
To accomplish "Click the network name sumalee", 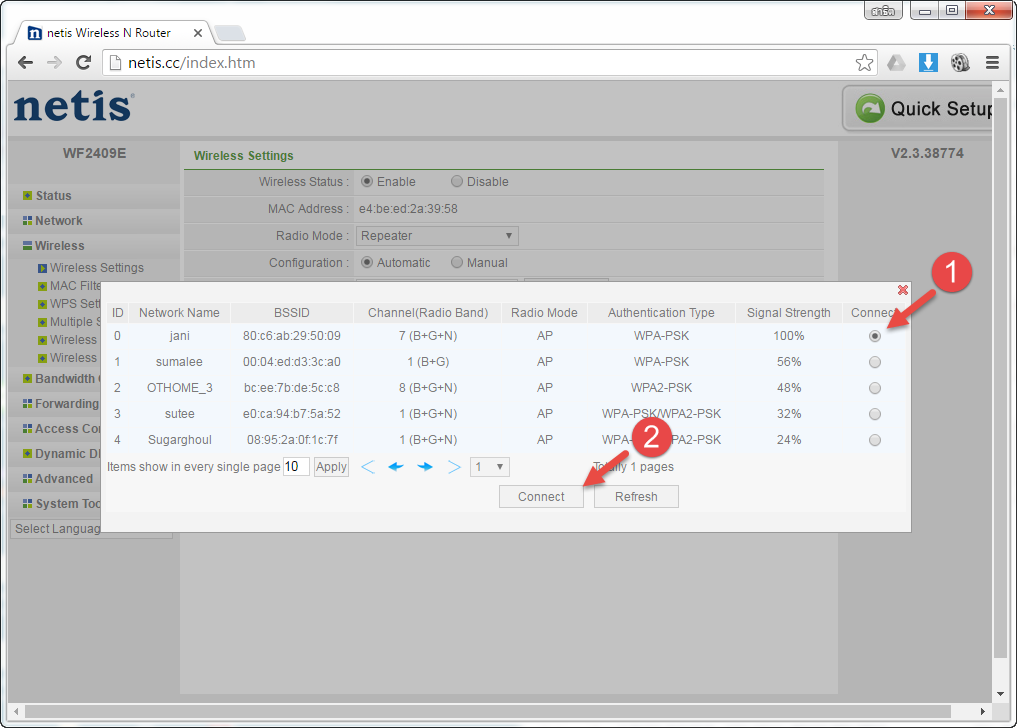I will (179, 362).
